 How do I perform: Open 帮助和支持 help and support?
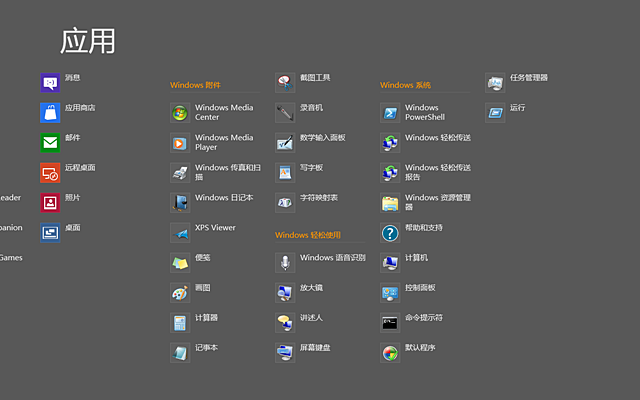pos(411,233)
